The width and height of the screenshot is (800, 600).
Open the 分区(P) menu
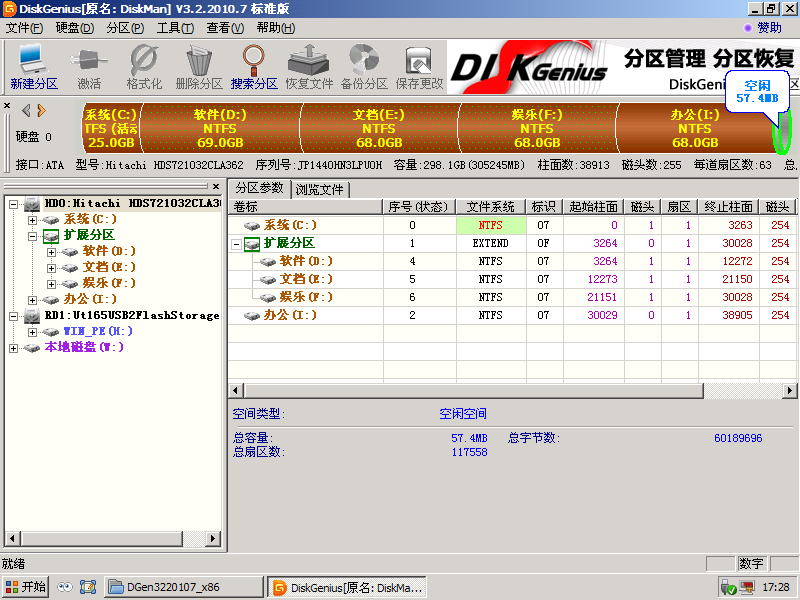125,28
